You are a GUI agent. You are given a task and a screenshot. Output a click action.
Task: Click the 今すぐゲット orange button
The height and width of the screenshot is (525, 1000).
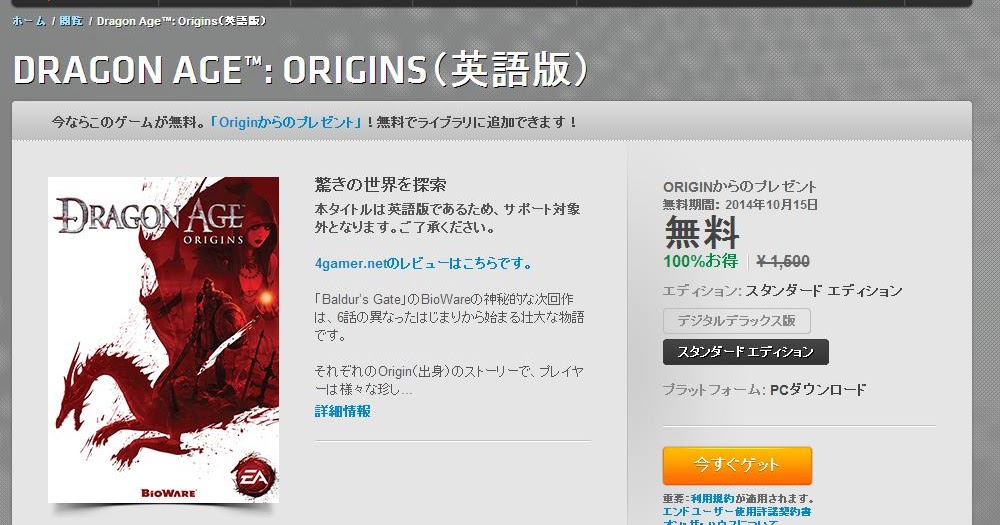click(737, 466)
